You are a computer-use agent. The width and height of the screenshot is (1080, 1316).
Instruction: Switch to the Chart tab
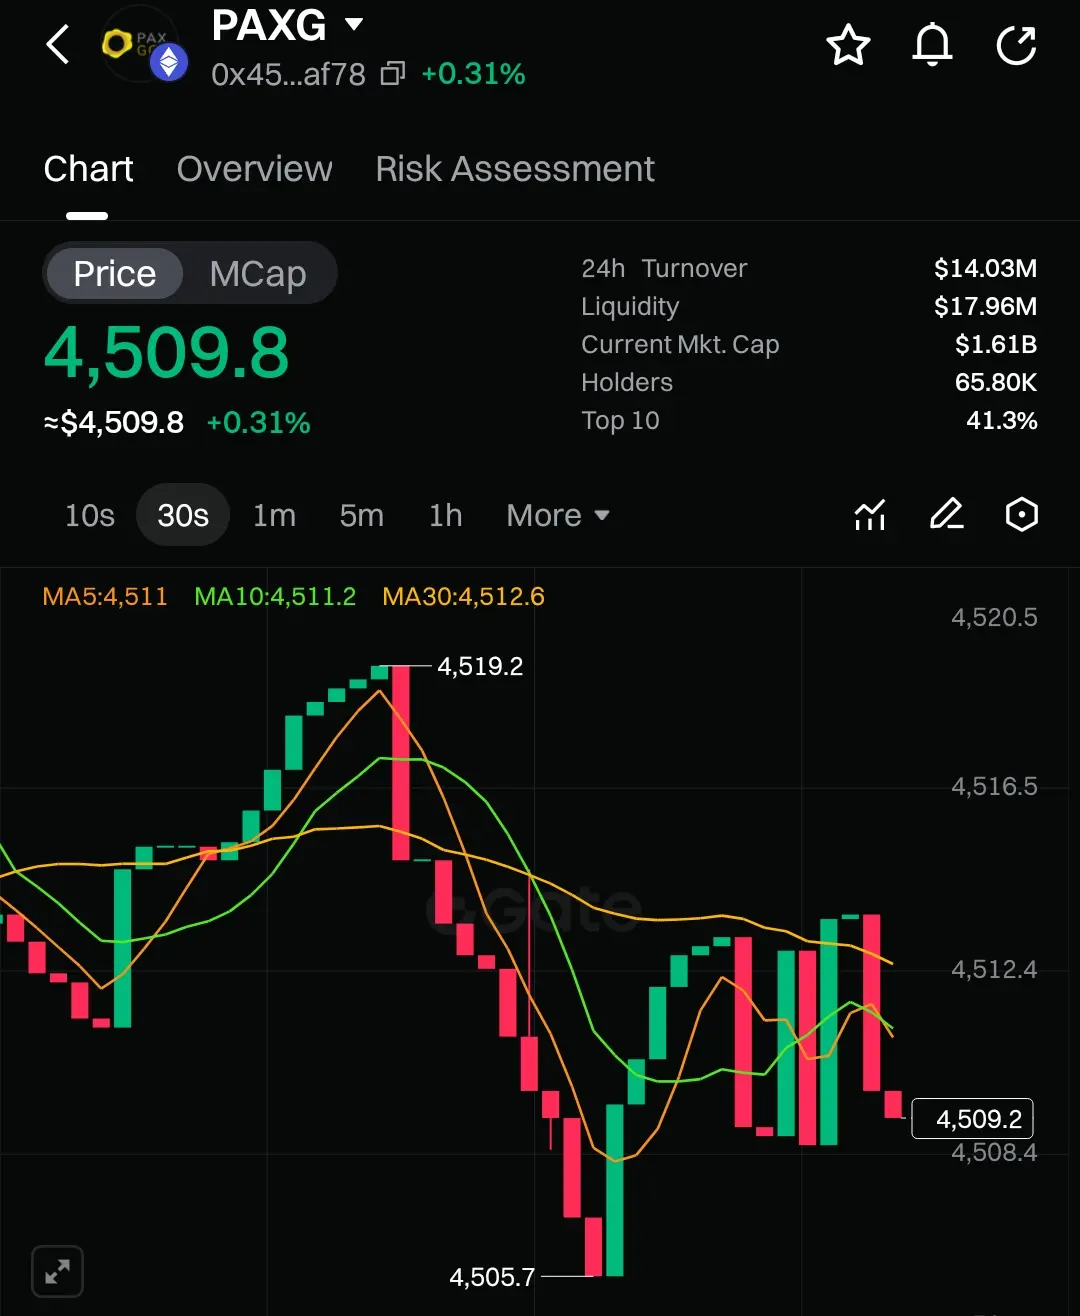pyautogui.click(x=88, y=169)
